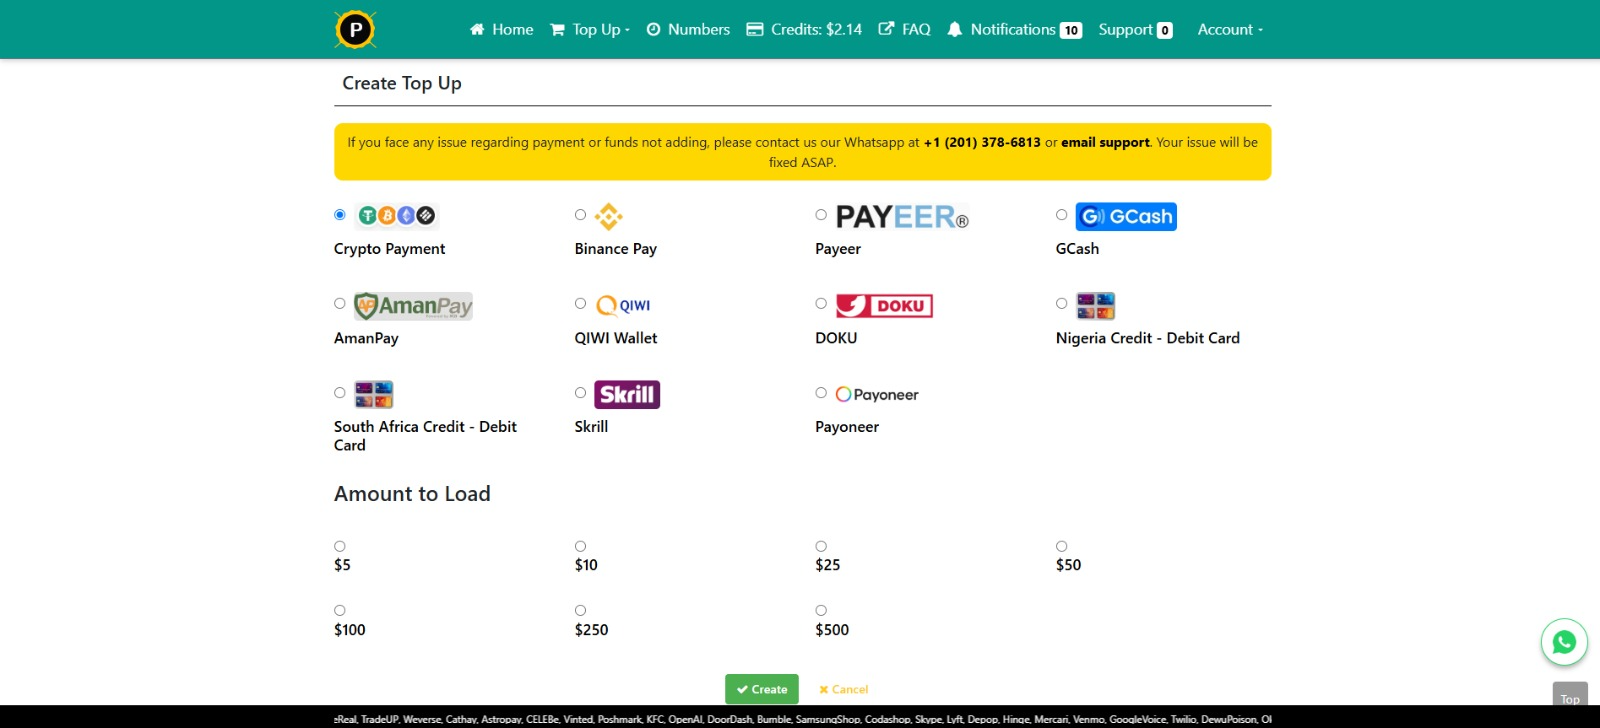Click the South Africa card icon
Viewport: 1600px width, 728px height.
tap(374, 394)
